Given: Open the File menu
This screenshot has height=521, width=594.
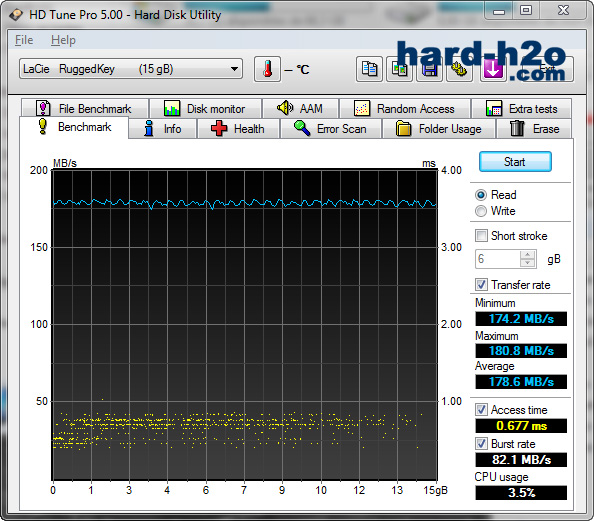Looking at the screenshot, I should [24, 40].
